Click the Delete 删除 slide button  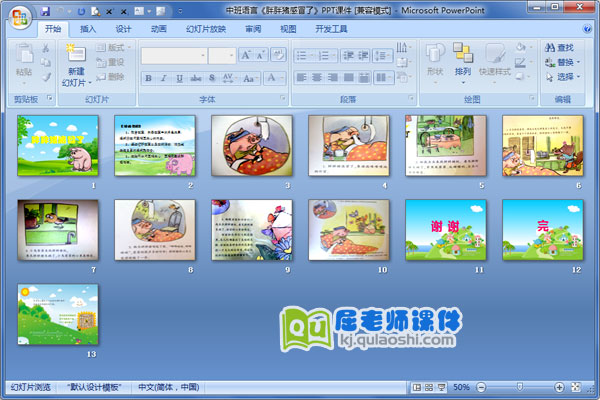pos(110,77)
